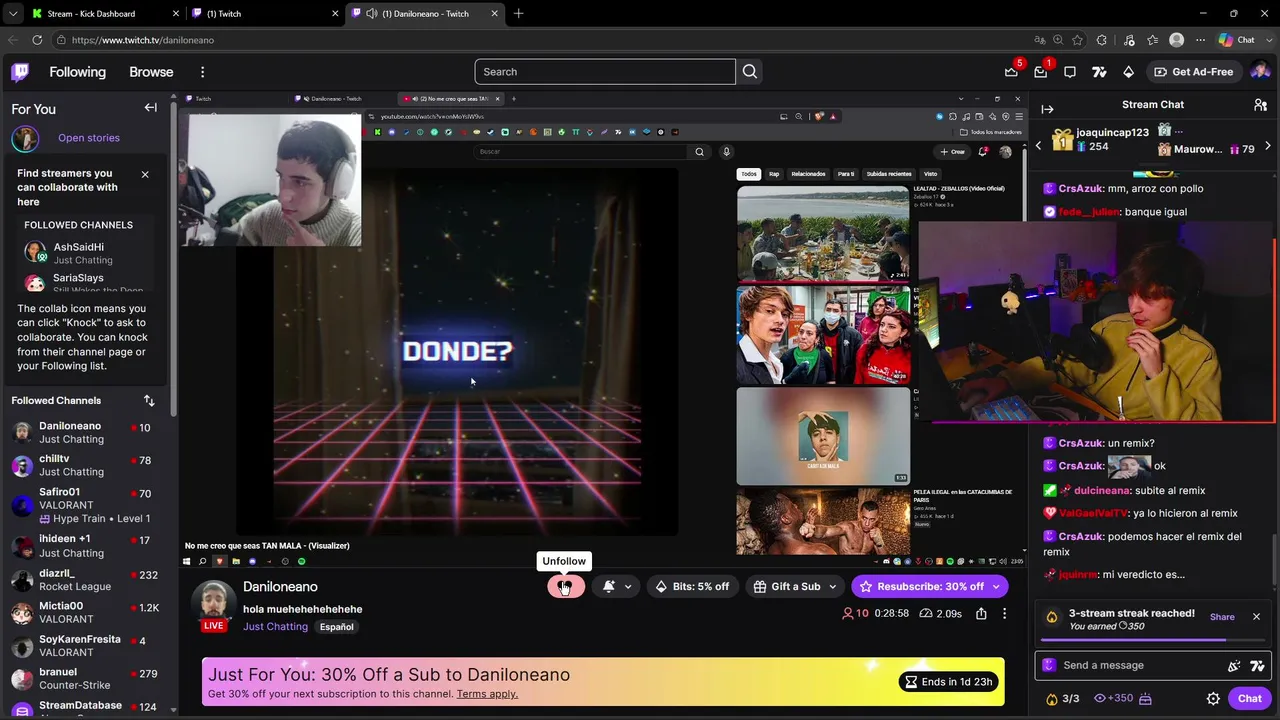Open the 7TV emote menu in chat
The height and width of the screenshot is (720, 1280).
point(1257,666)
